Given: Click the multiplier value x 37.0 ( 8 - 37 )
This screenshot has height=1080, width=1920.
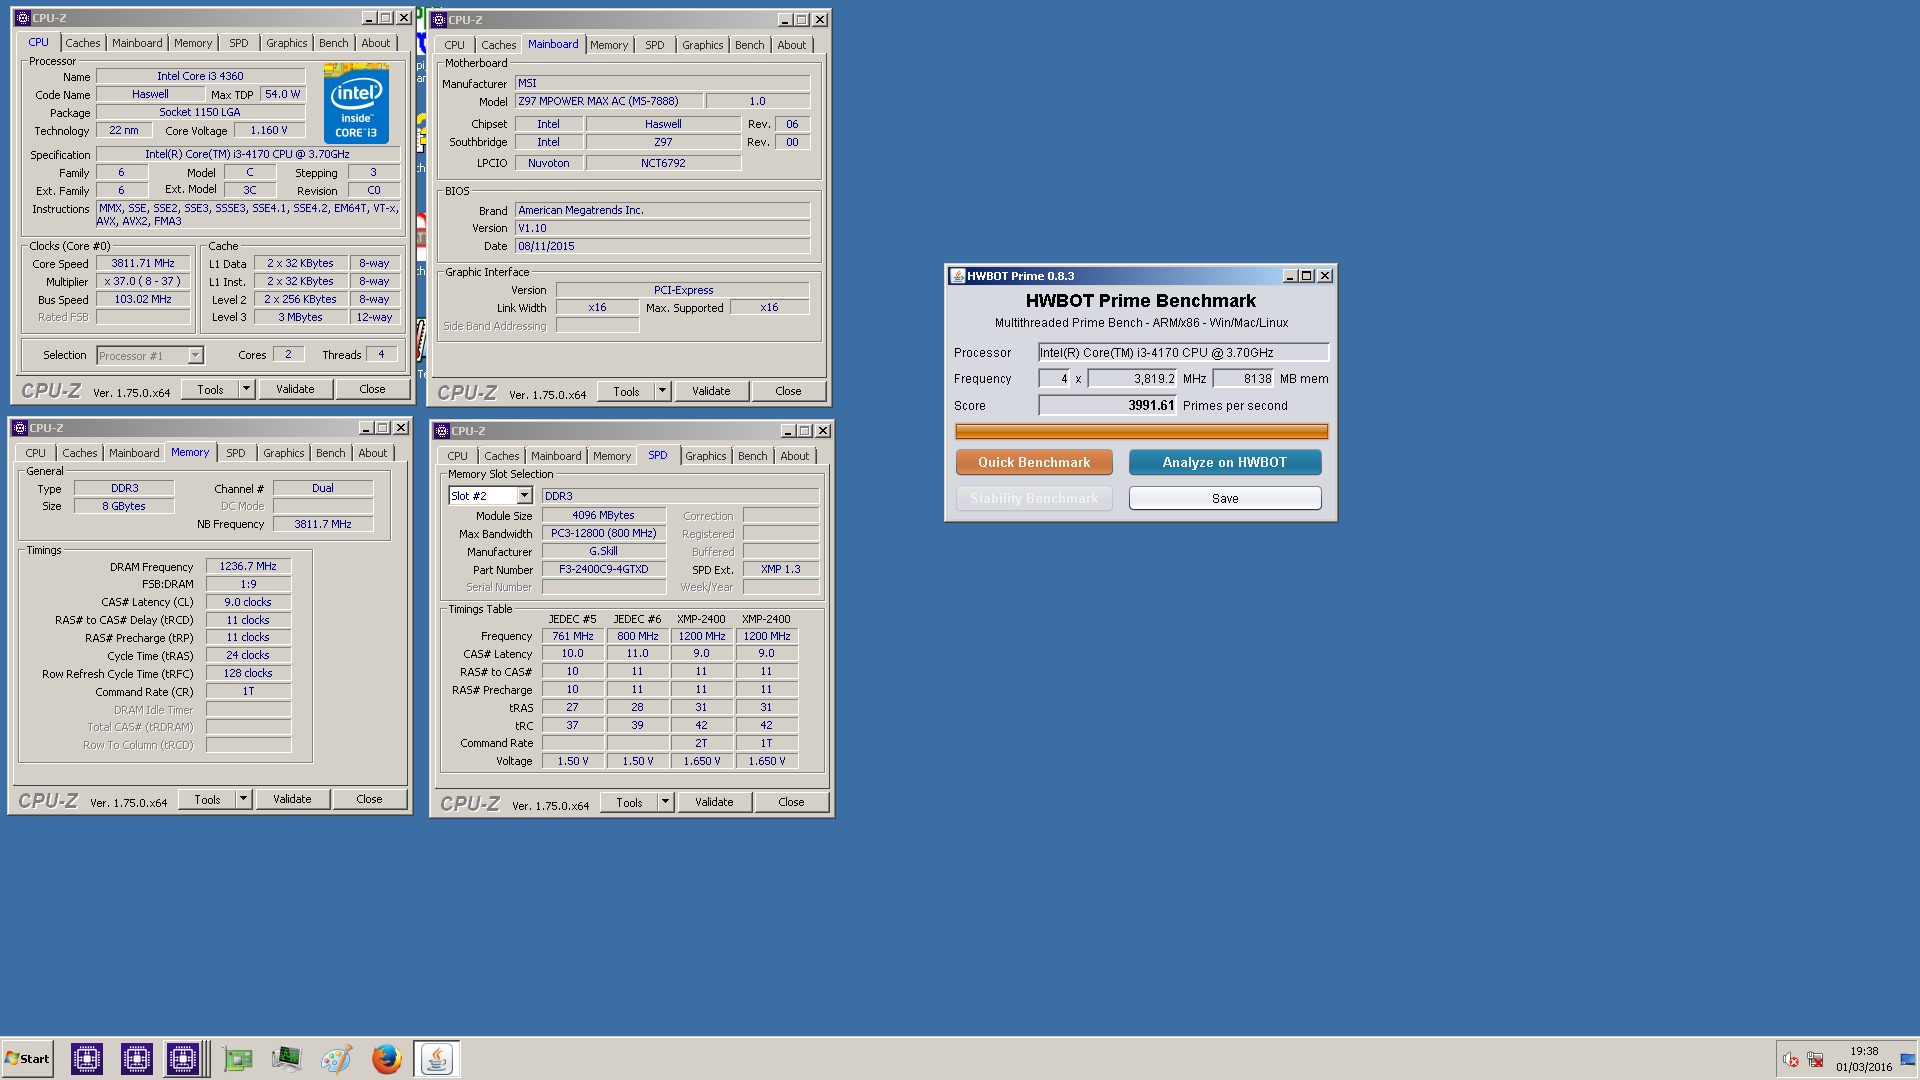Looking at the screenshot, I should click(x=143, y=281).
